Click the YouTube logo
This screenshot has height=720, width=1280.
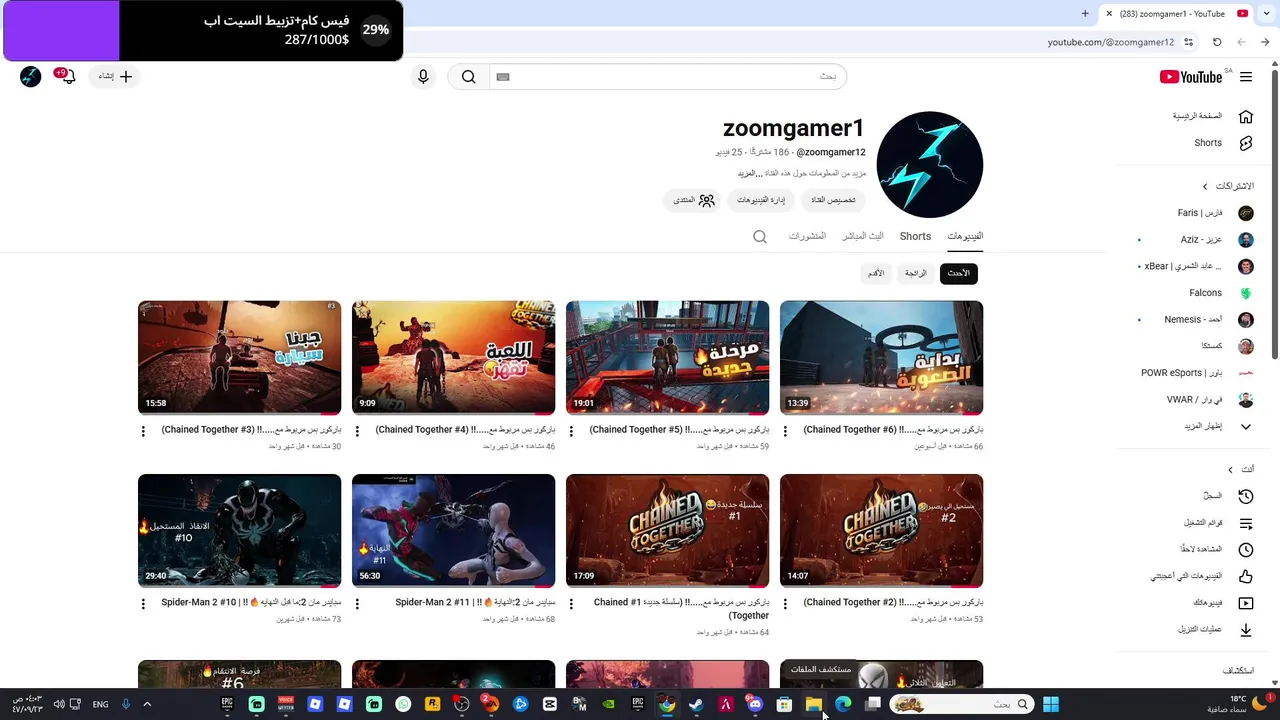click(x=1191, y=77)
